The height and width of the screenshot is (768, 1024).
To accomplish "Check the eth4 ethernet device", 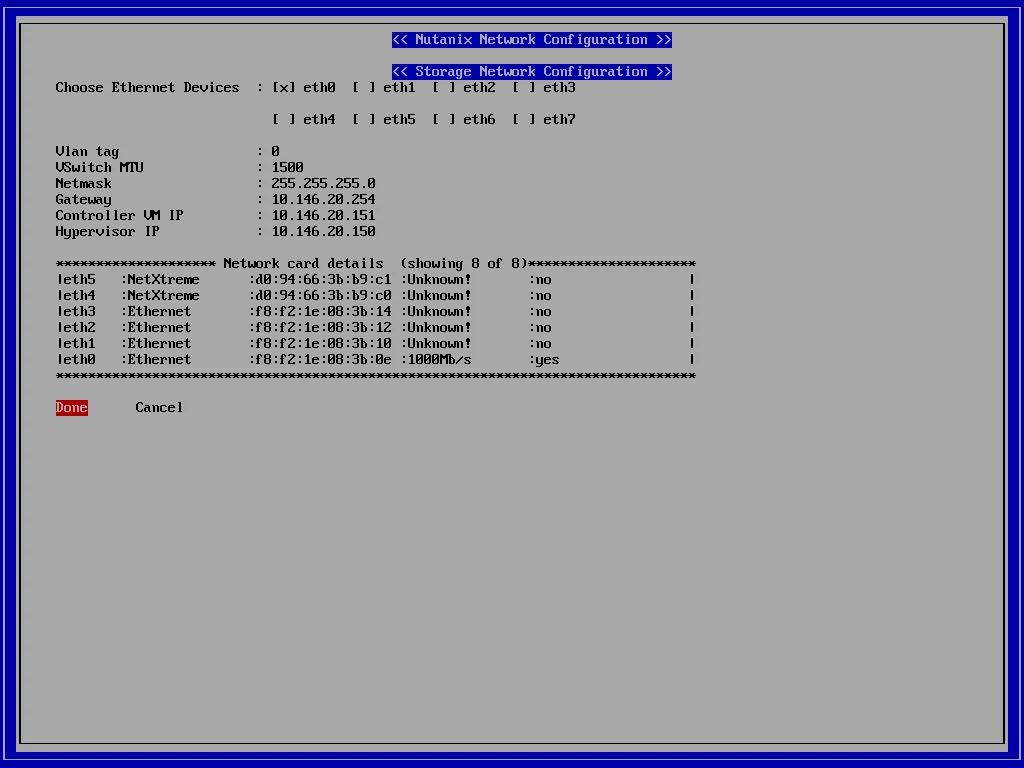I will coord(284,120).
